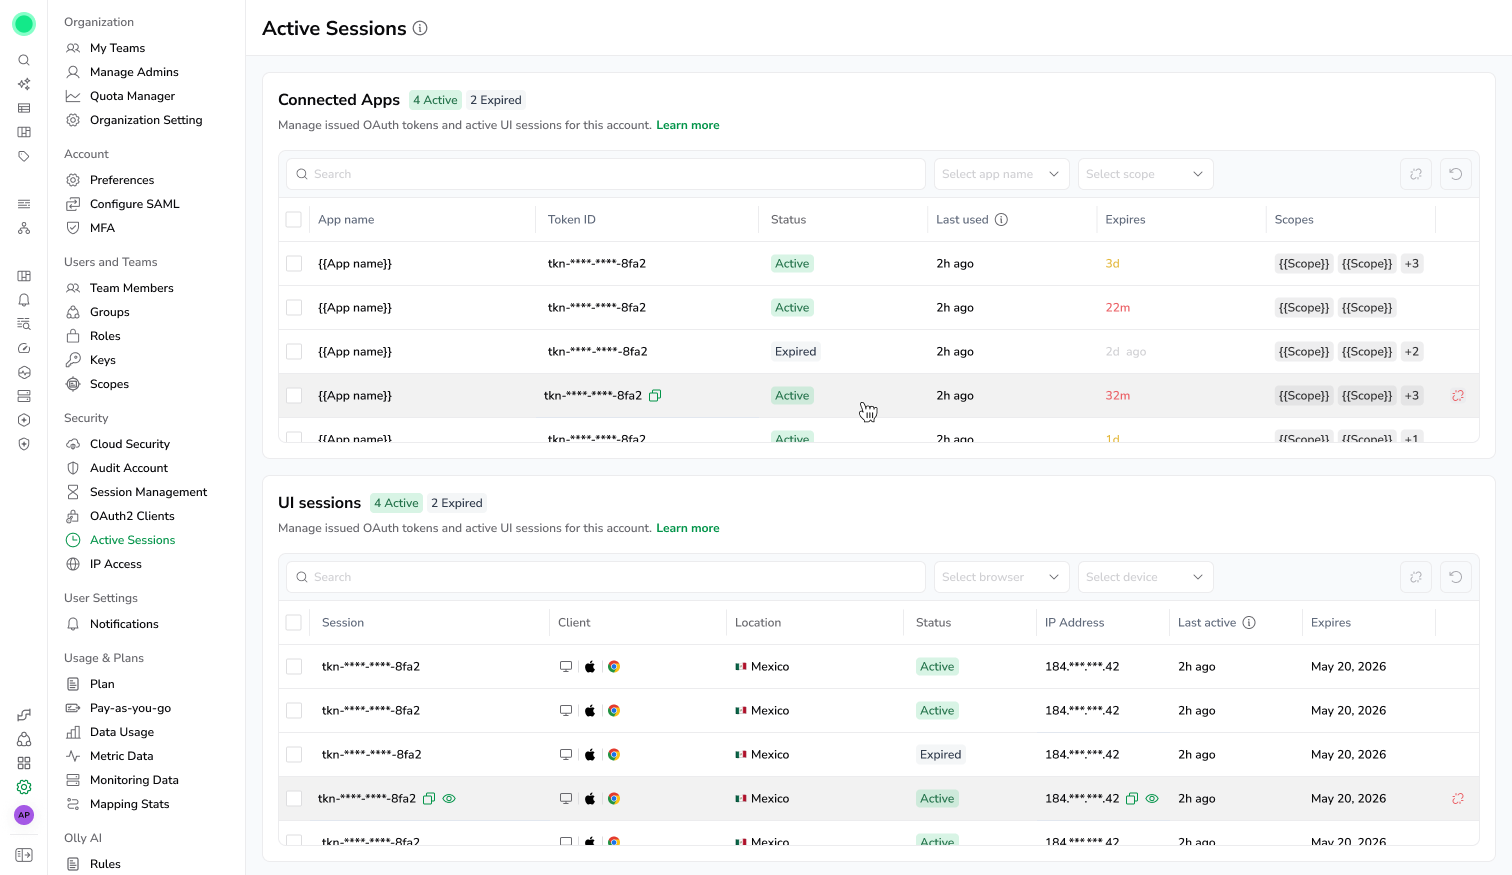Click the refresh button in Connected Apps toolbar
Viewport: 1512px width, 875px height.
tap(1456, 174)
